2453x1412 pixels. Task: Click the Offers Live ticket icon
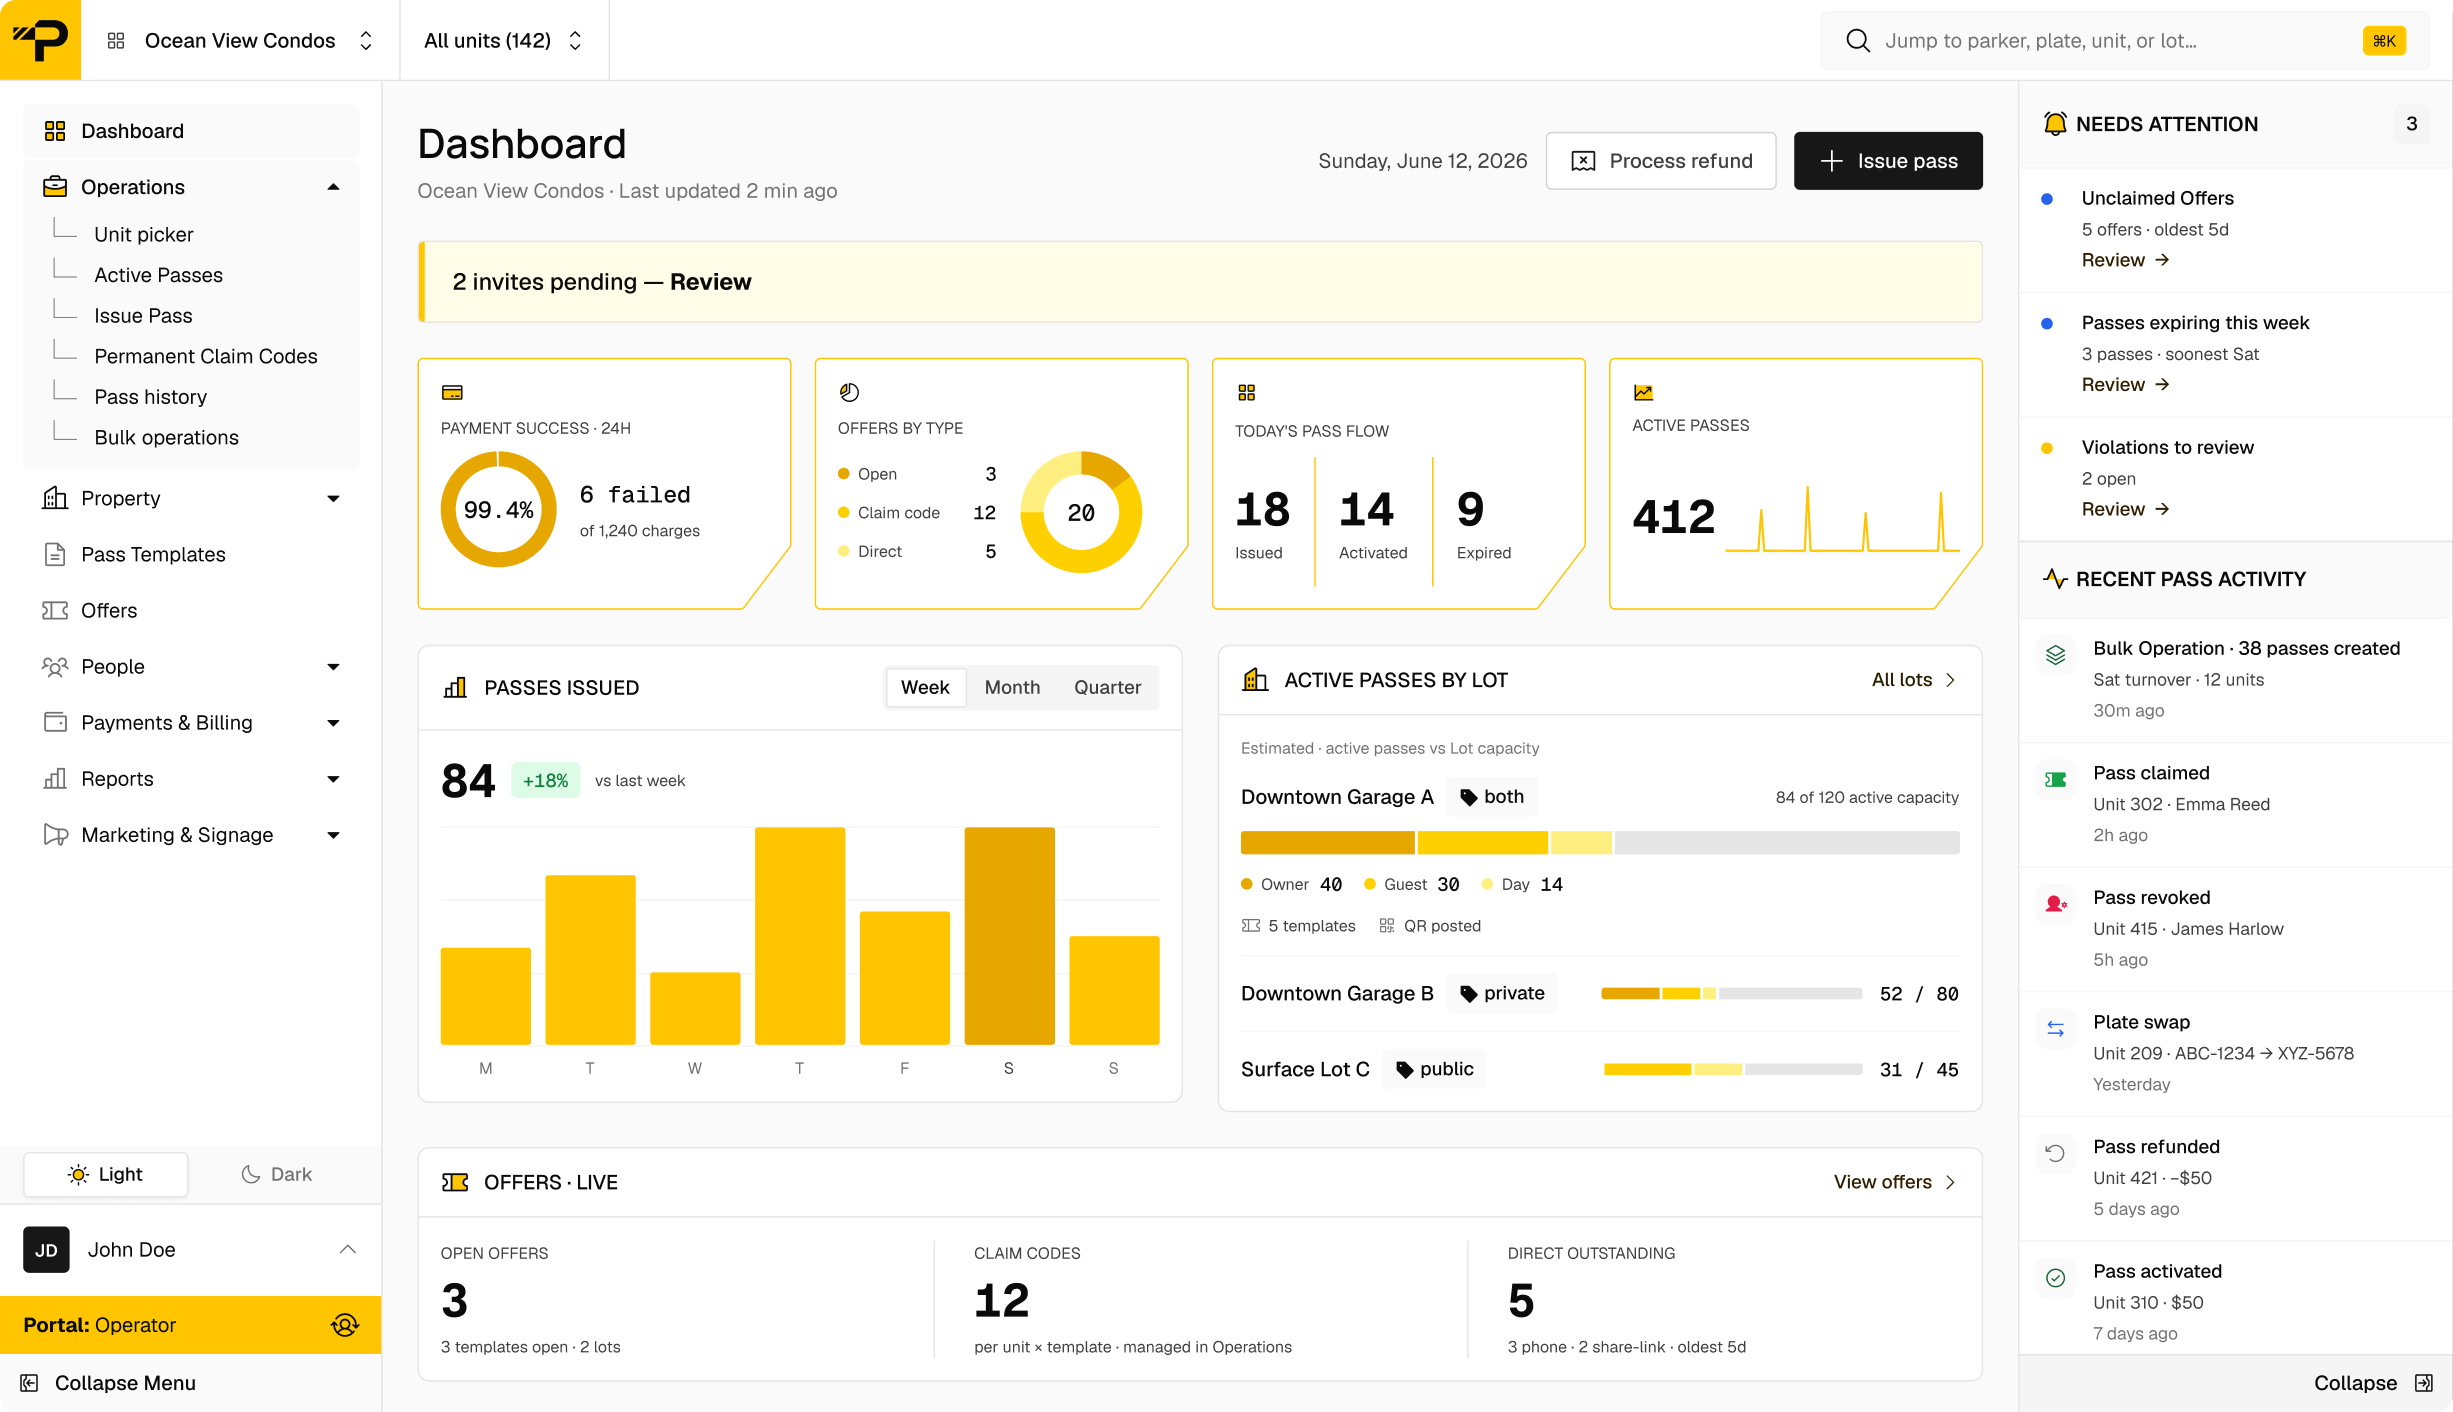click(455, 1182)
